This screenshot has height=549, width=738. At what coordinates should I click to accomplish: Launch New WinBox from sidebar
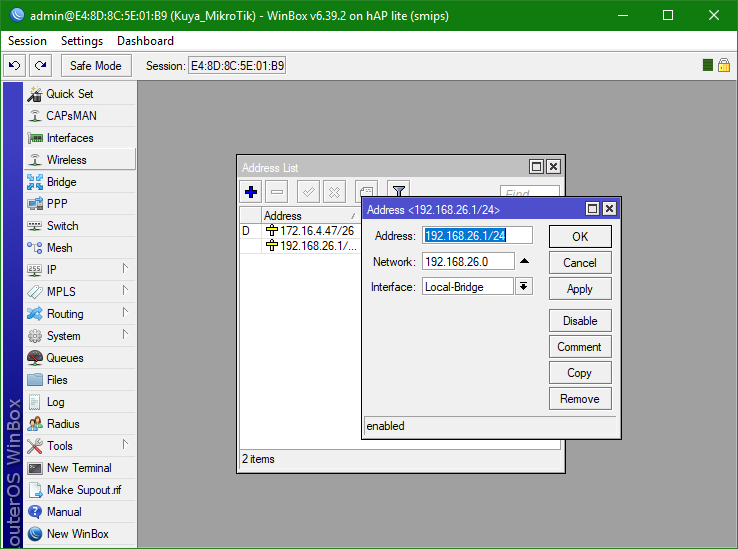[80, 534]
